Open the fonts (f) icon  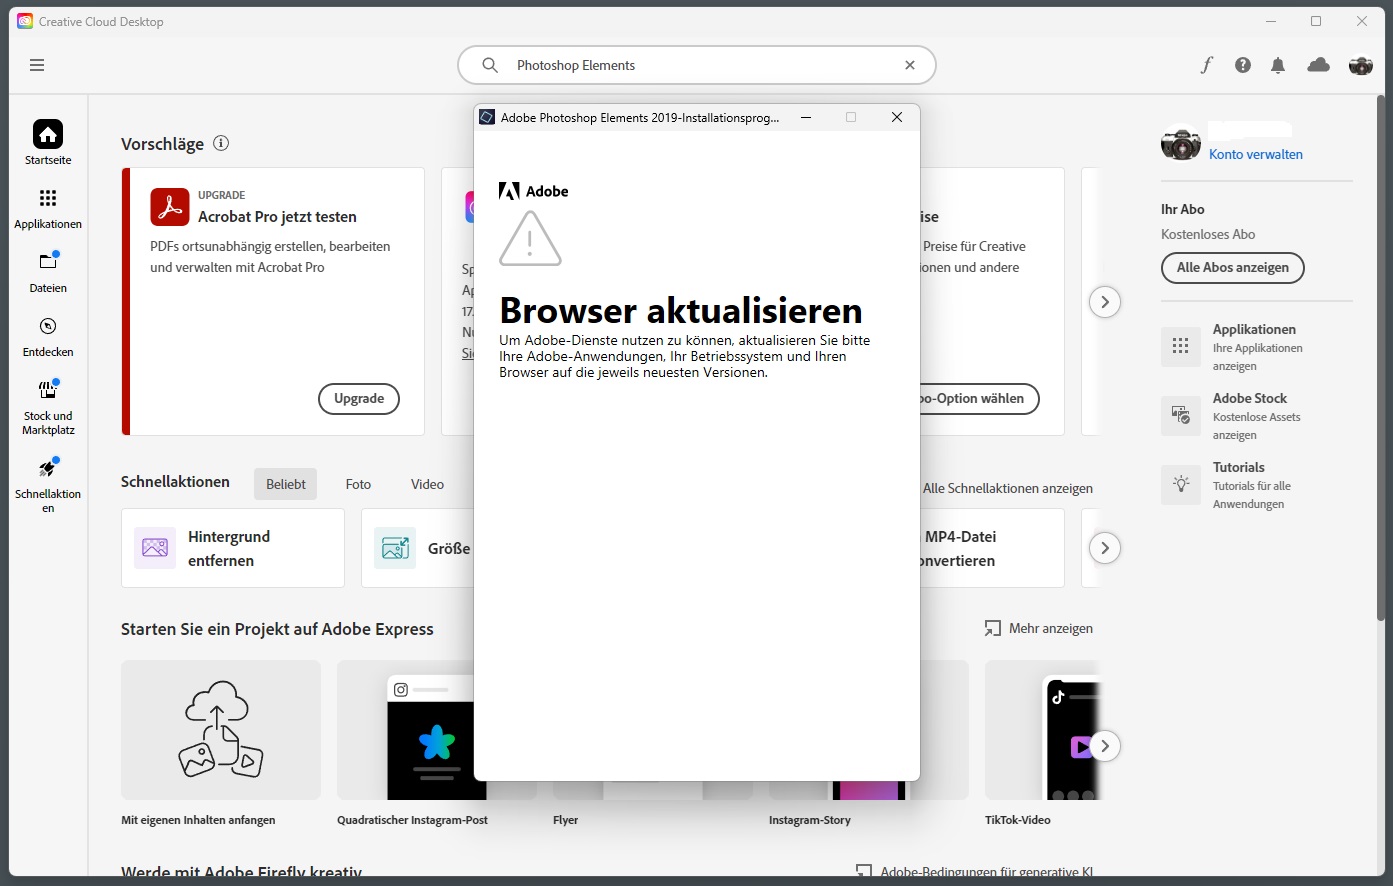(1207, 65)
